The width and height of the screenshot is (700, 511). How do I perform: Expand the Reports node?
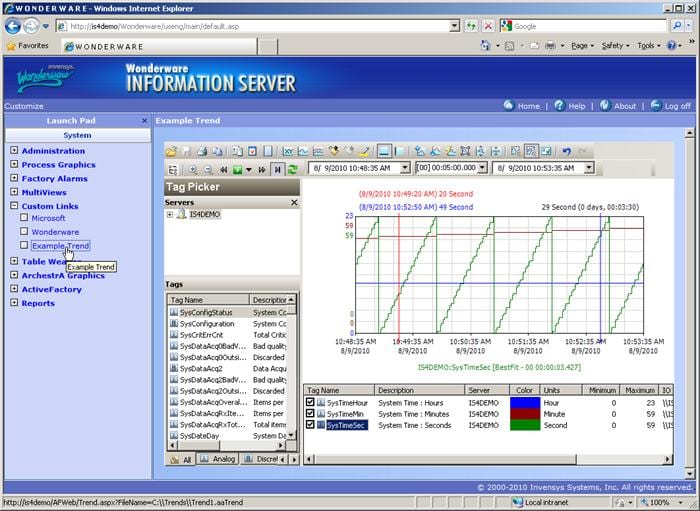[x=14, y=303]
